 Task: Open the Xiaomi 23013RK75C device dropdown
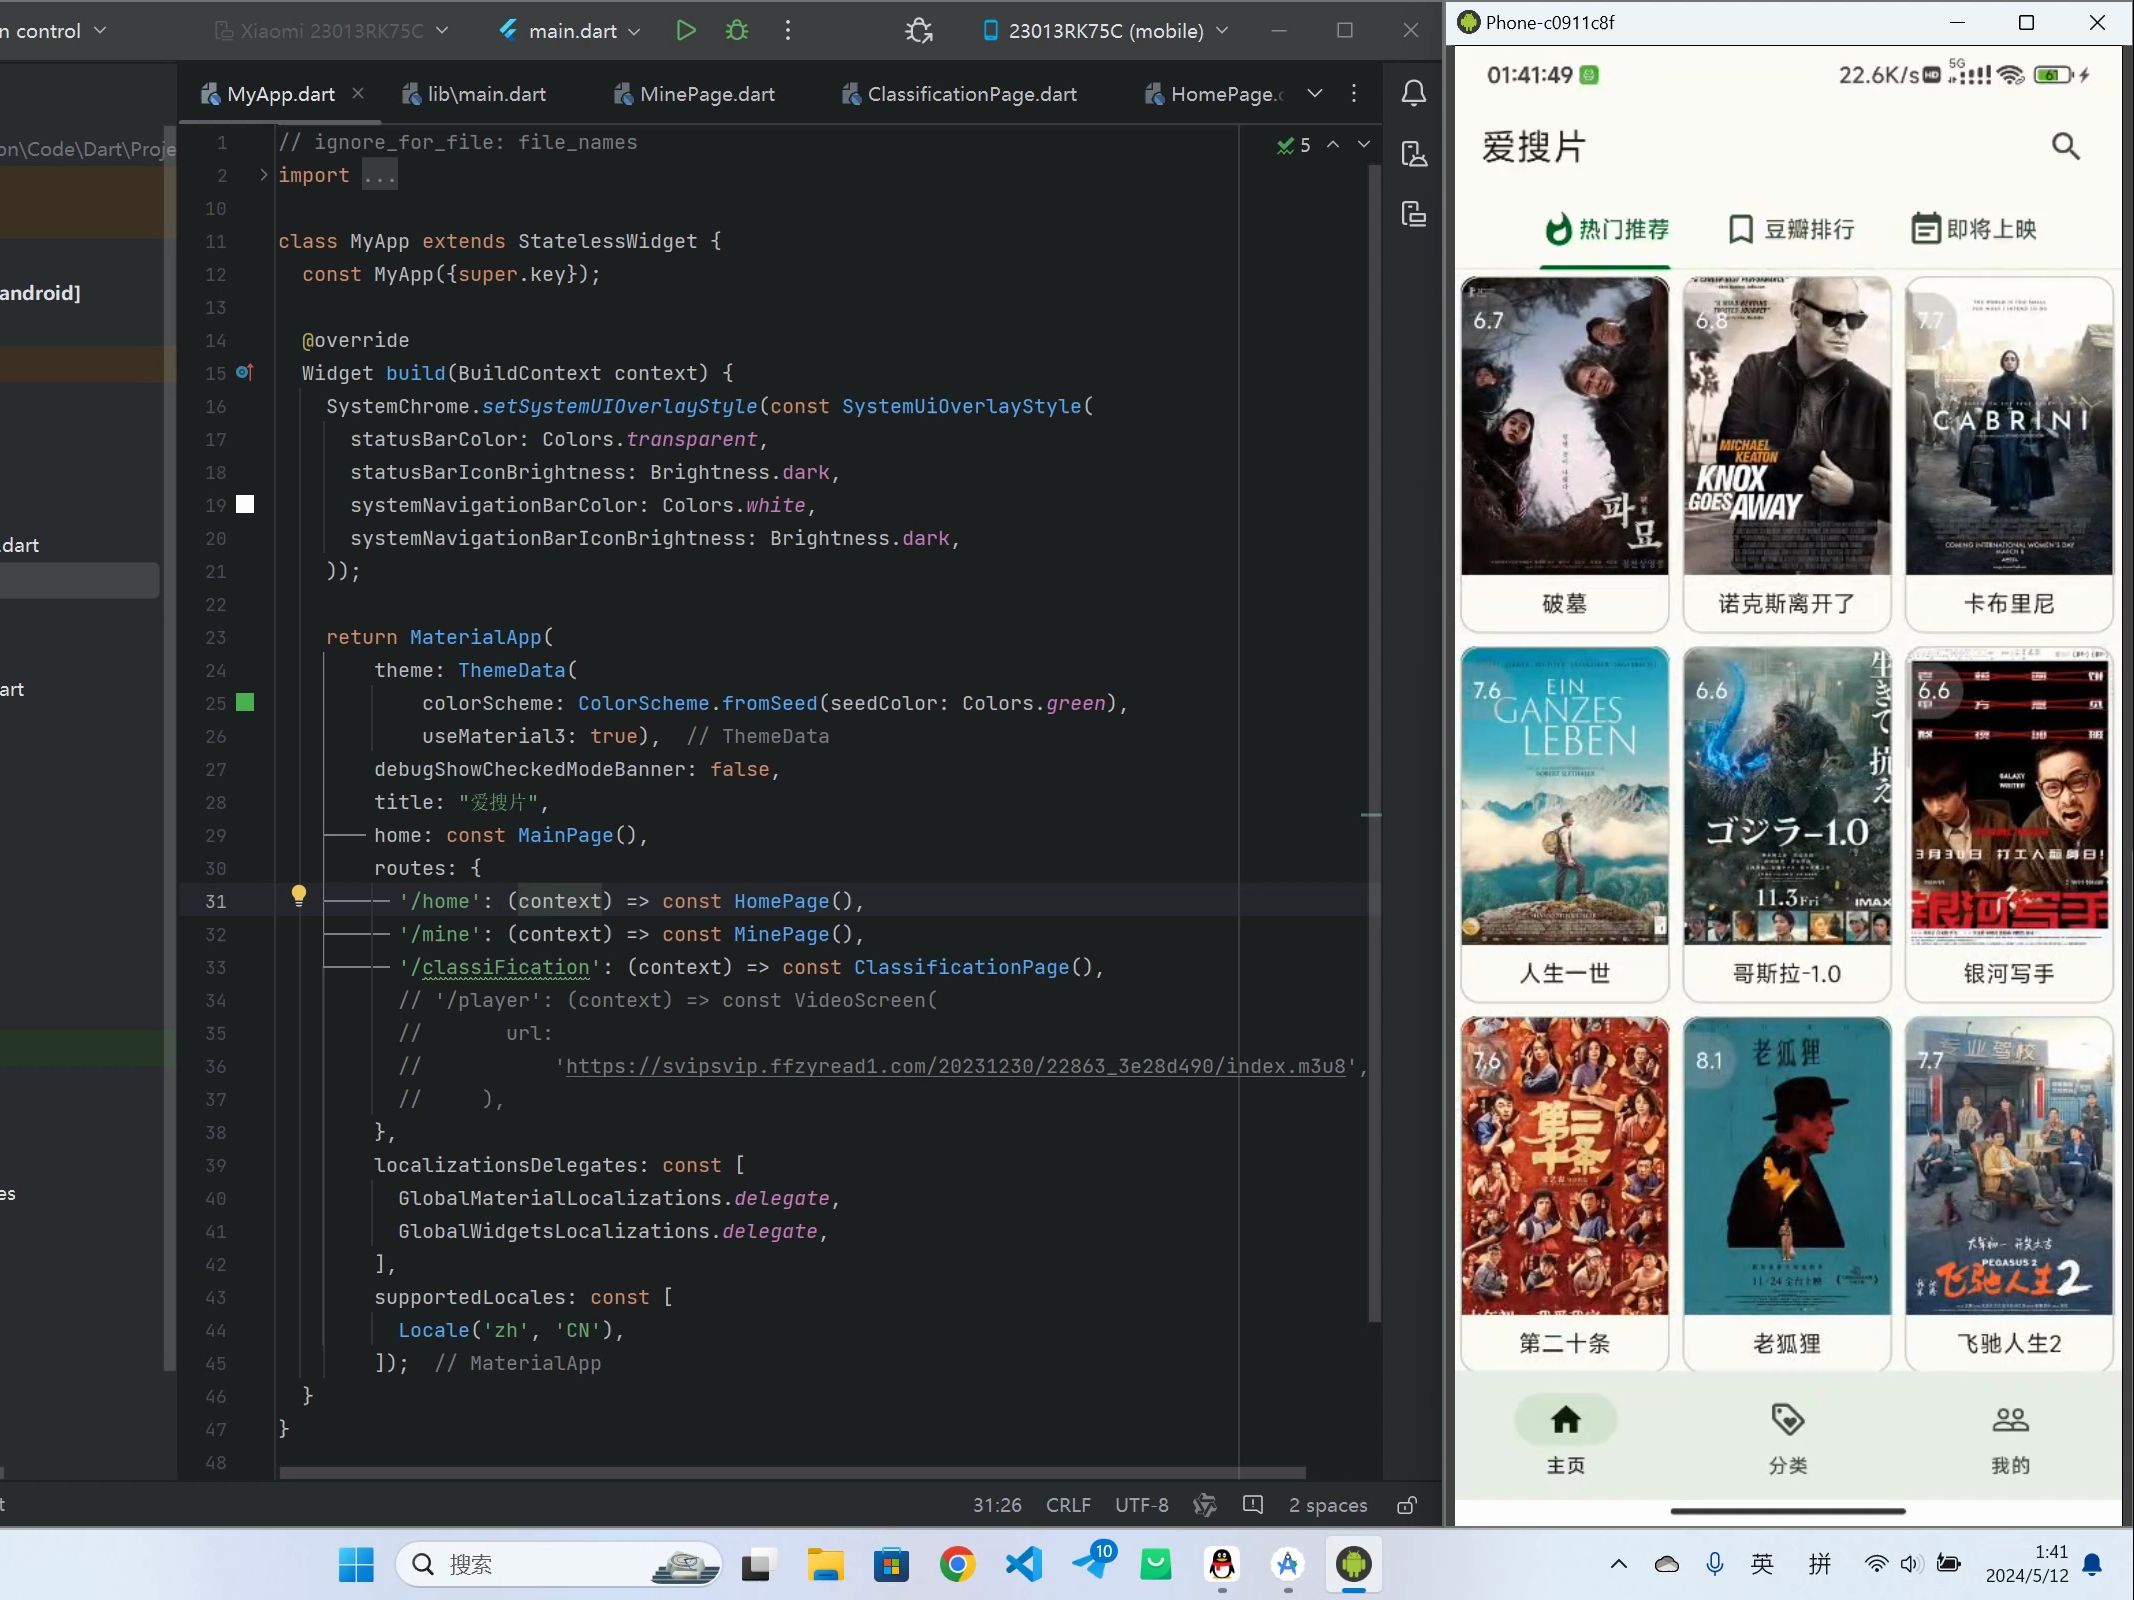pos(332,31)
